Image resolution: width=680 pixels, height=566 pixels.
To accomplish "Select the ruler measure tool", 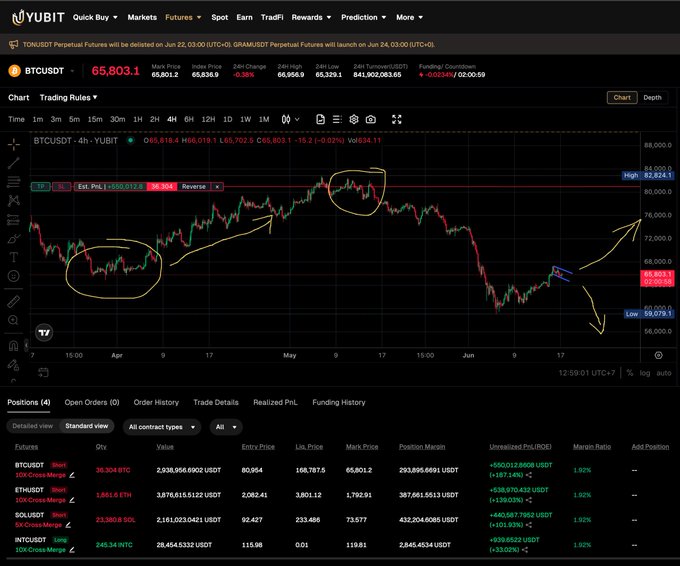I will click(14, 301).
